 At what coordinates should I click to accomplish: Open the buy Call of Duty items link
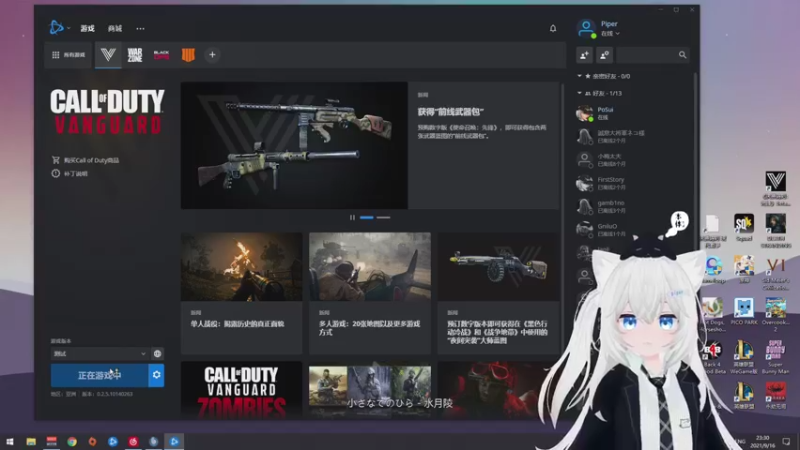[x=85, y=160]
